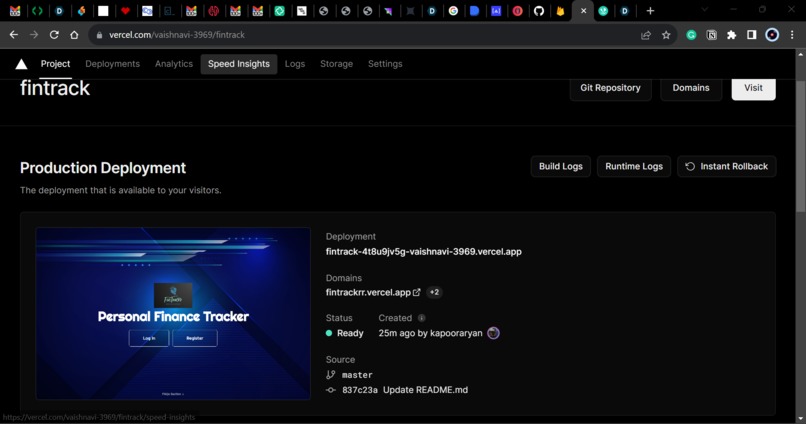Open the Chrome profile avatar
Viewport: 806px width, 424px height.
click(772, 35)
